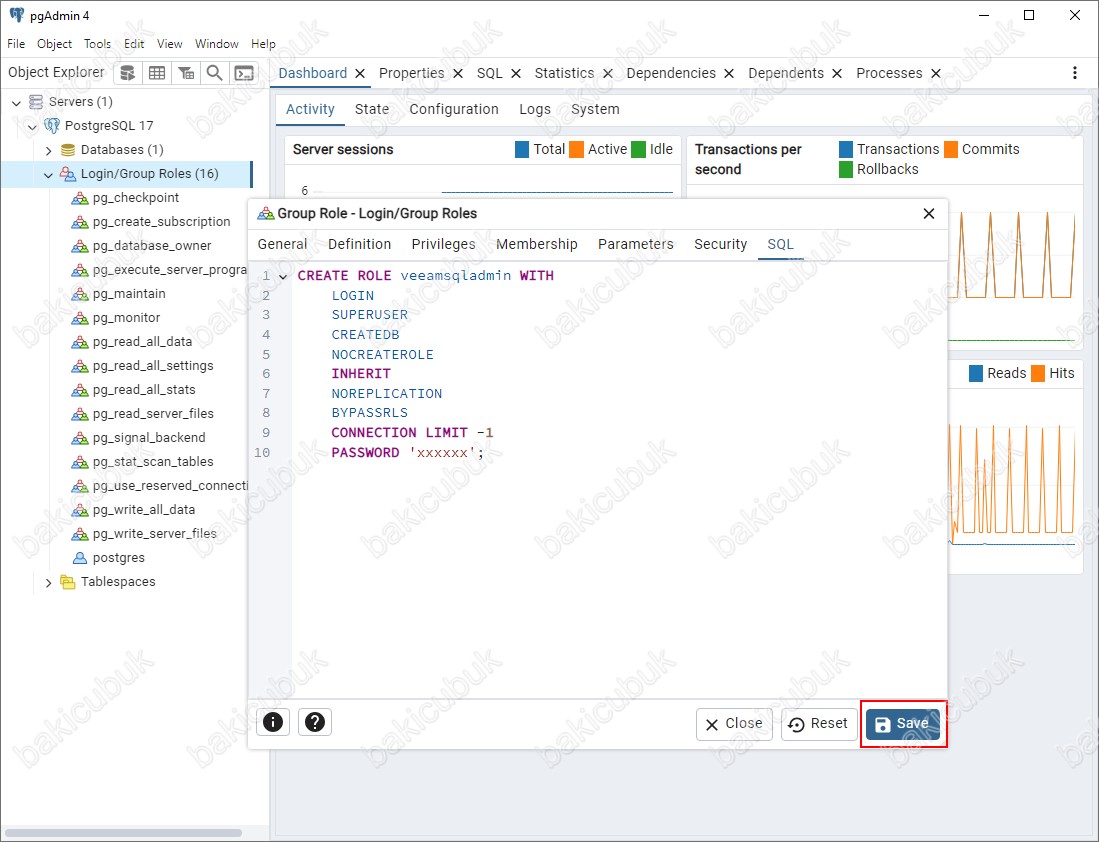The width and height of the screenshot is (1099, 842).
Task: Open the vertical three-dot panel menu
Action: (x=1075, y=73)
